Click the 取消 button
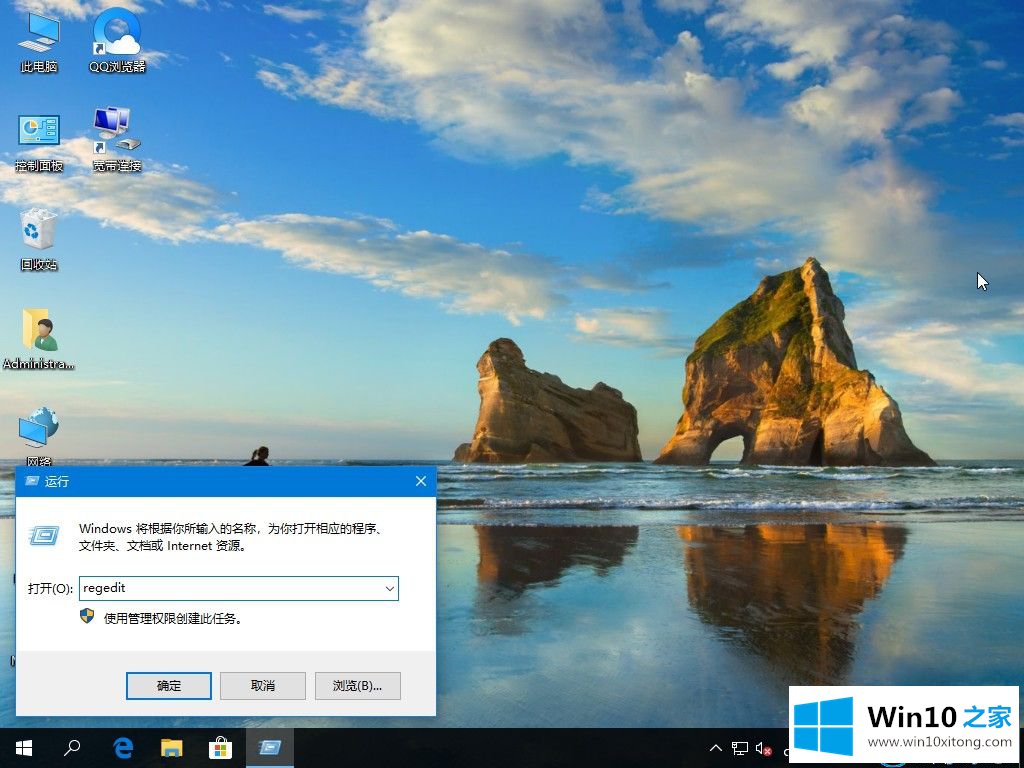The width and height of the screenshot is (1024, 768). [x=263, y=685]
